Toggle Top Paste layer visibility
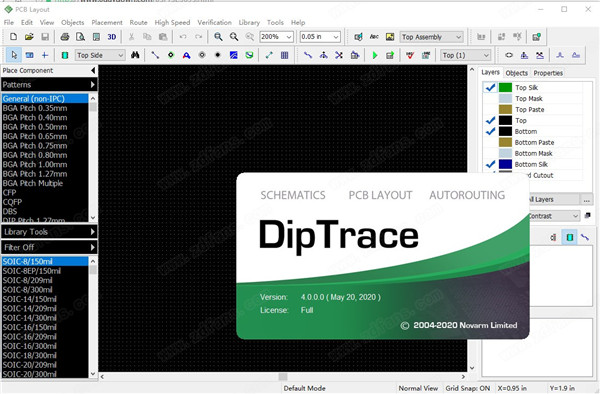Screen dimensions: 600x394 click(x=490, y=109)
